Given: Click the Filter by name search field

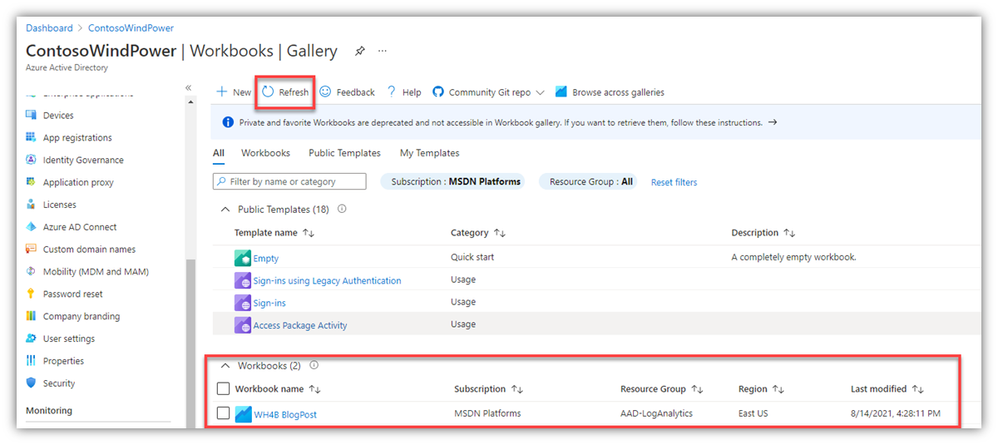Looking at the screenshot, I should coord(289,182).
